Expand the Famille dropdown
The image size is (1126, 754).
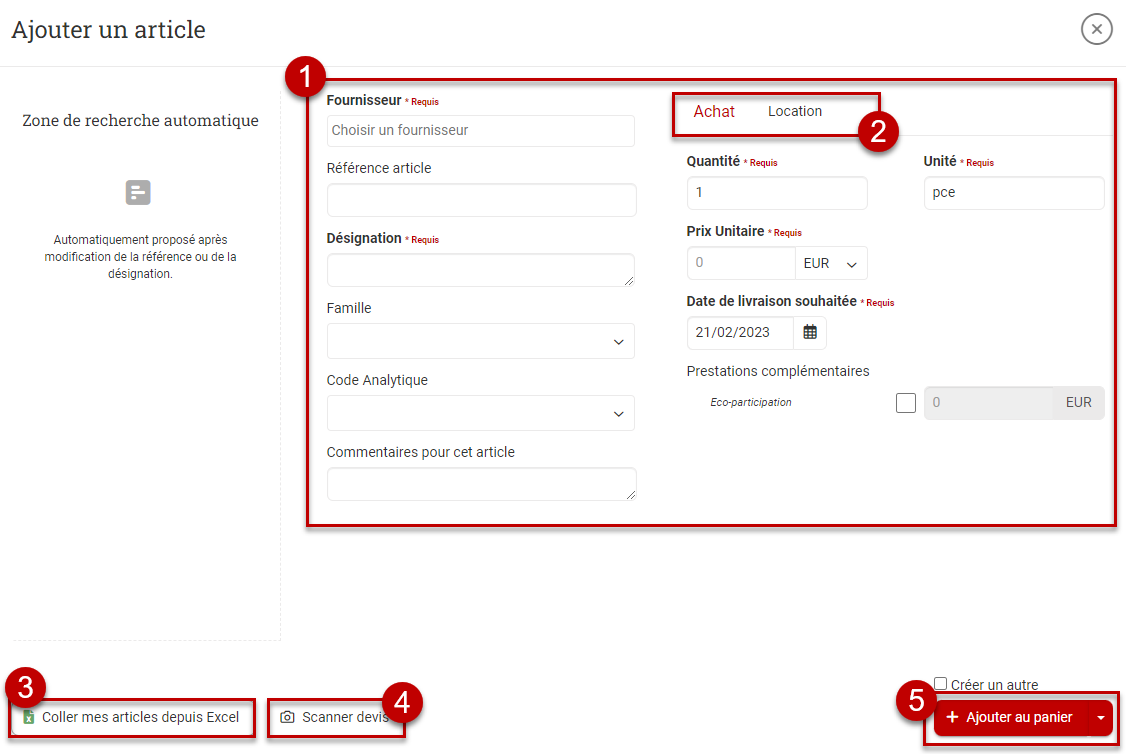pyautogui.click(x=481, y=341)
